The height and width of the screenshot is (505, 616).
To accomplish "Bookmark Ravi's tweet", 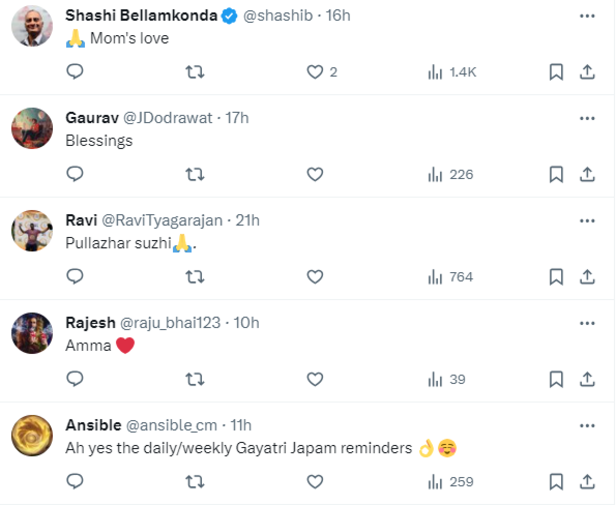I will 556,277.
